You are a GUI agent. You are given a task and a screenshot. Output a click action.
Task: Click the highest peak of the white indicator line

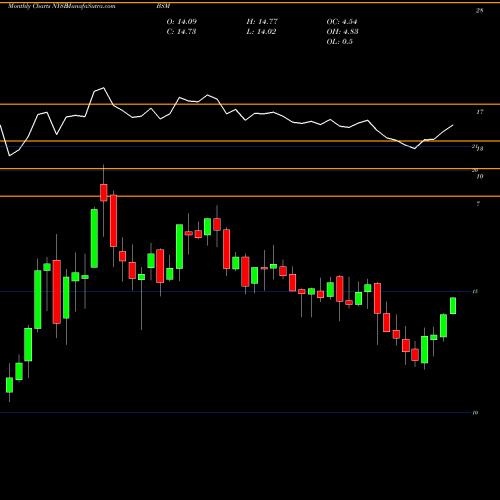coord(103,88)
